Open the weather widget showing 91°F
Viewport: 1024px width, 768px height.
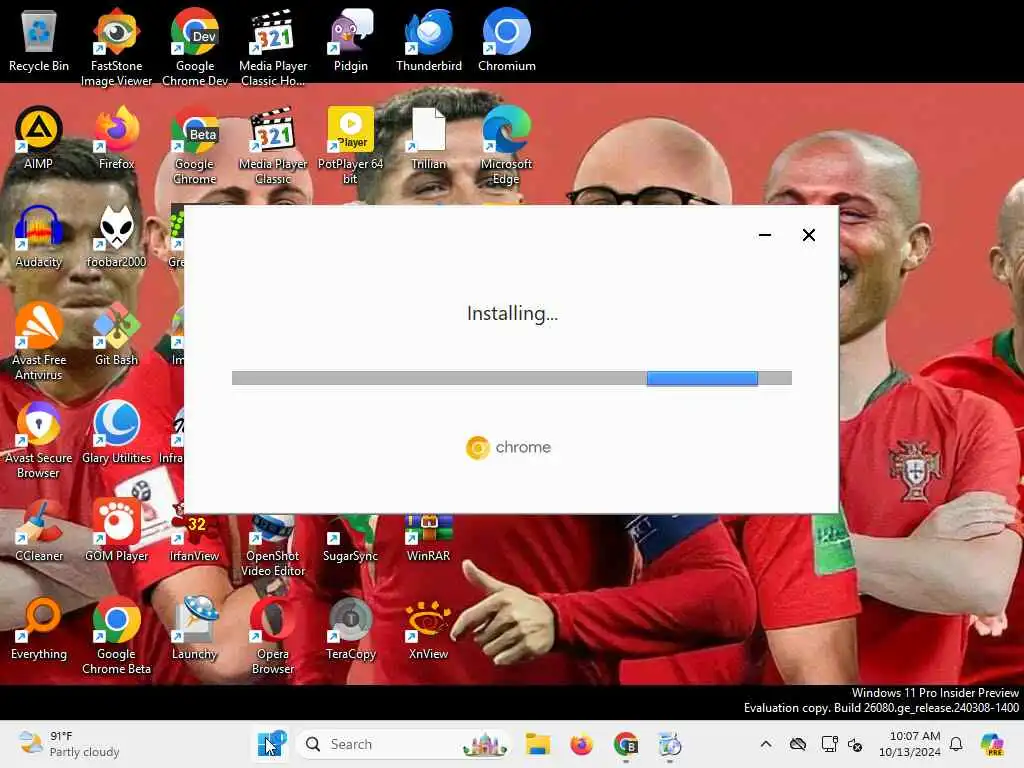68,744
